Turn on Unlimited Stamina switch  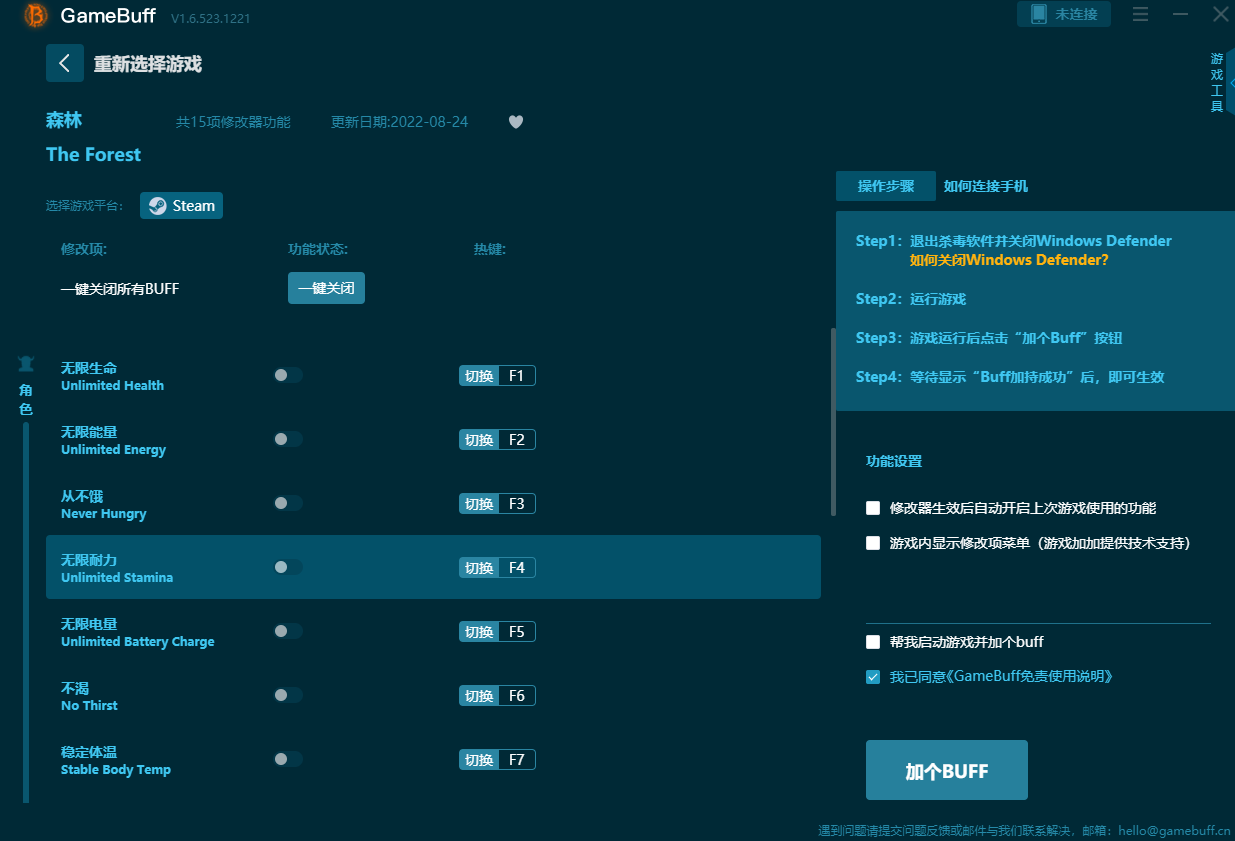click(x=288, y=567)
